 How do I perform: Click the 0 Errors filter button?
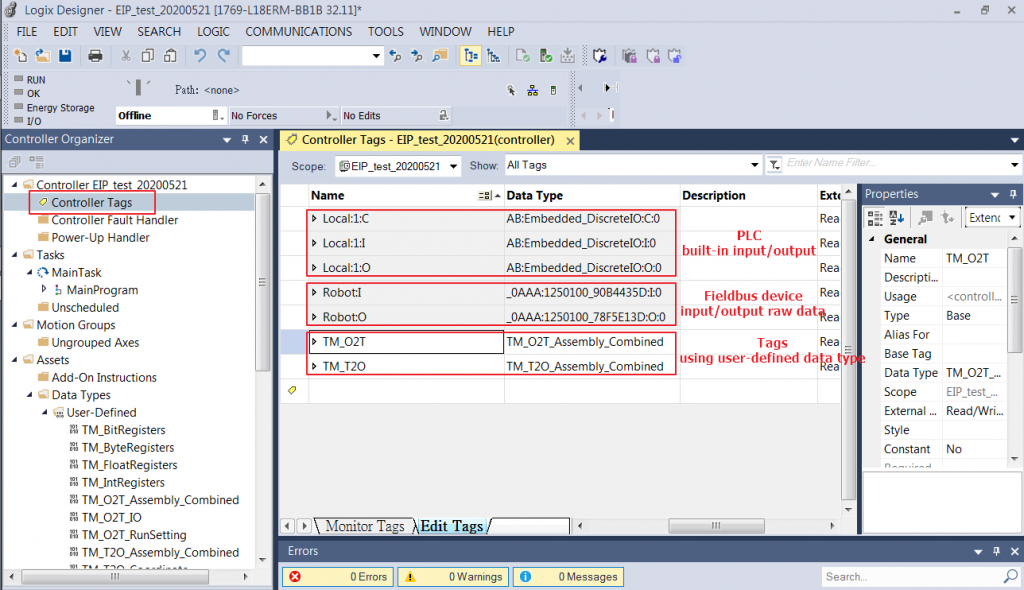click(x=338, y=577)
